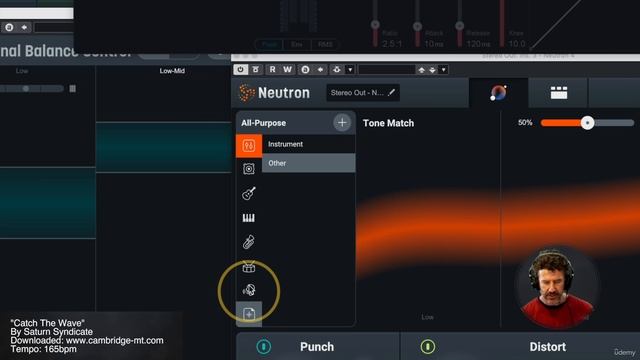Click the bypass icon next to power
This screenshot has width=640, height=360.
click(x=256, y=69)
